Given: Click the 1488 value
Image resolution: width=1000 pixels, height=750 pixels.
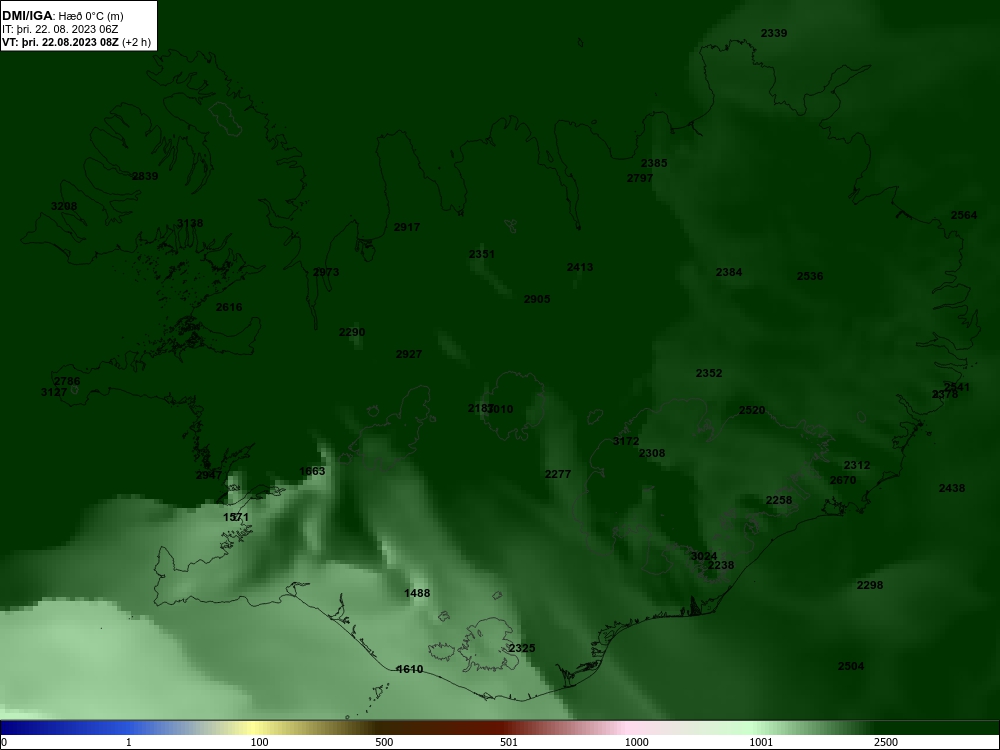Looking at the screenshot, I should [x=417, y=593].
